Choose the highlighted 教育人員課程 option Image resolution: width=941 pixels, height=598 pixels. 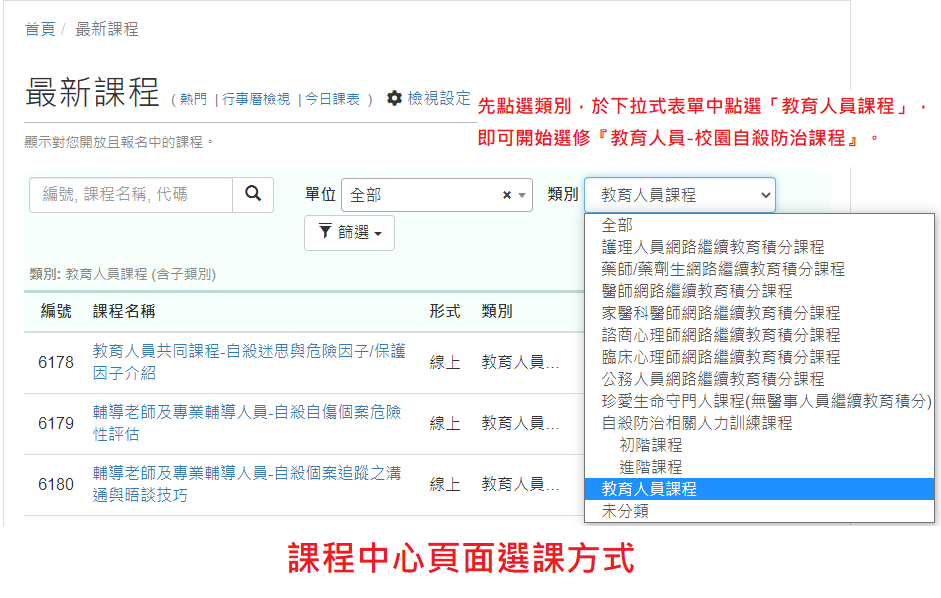click(x=649, y=489)
